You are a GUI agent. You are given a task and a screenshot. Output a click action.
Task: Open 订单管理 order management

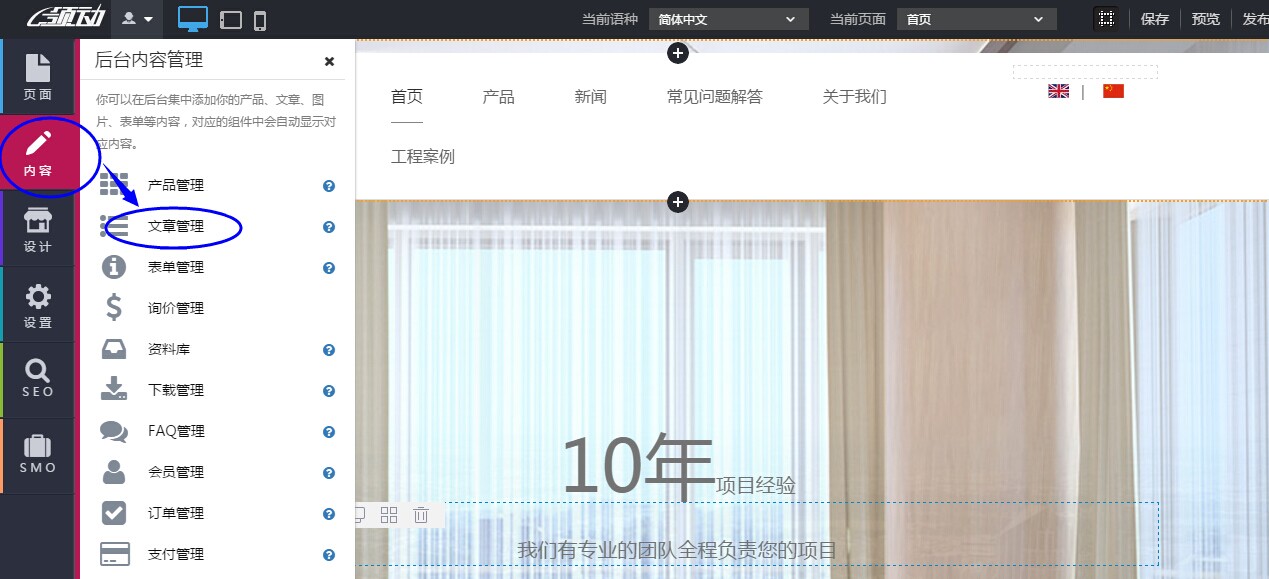tap(177, 513)
